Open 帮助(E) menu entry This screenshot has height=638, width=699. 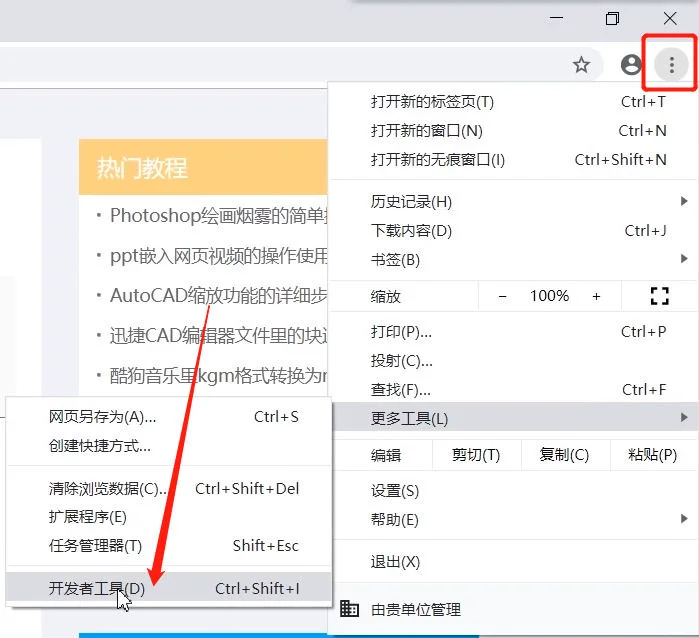(513, 519)
